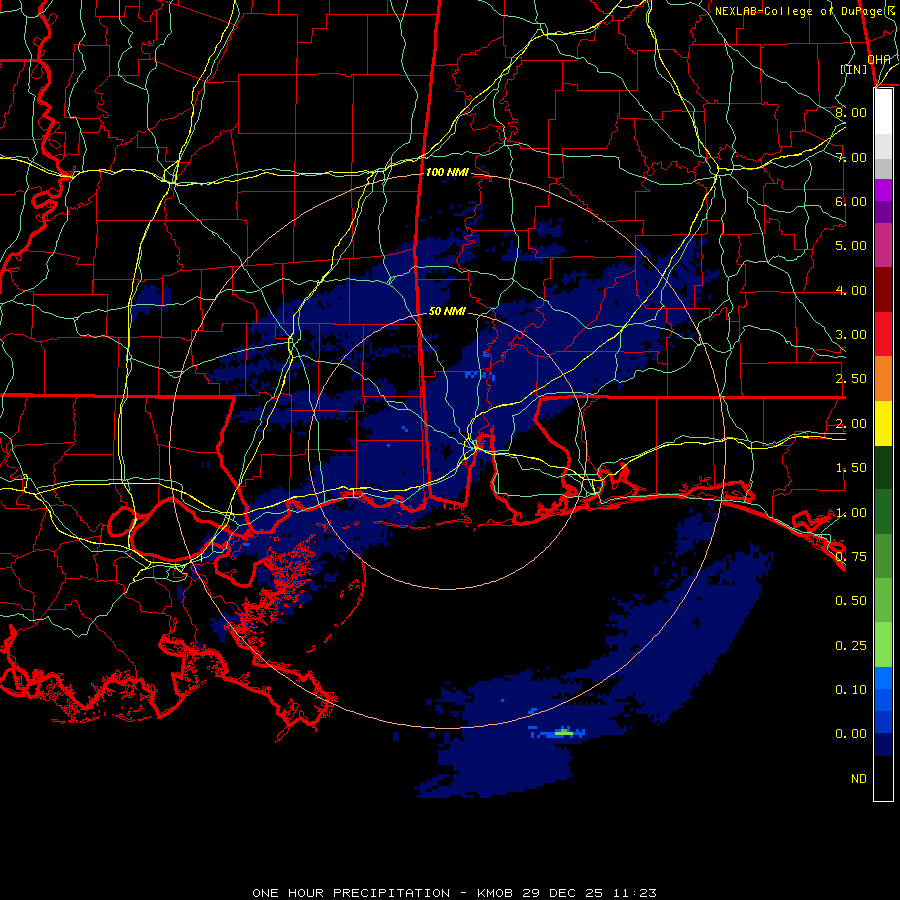Click the [IN] units label

[x=854, y=69]
